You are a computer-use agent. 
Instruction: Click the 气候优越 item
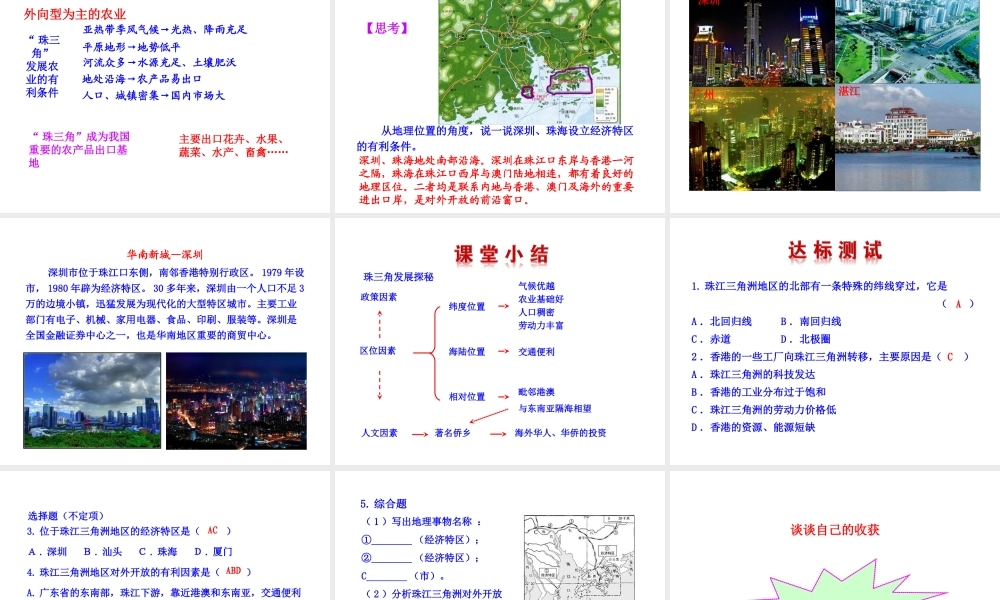pyautogui.click(x=536, y=286)
